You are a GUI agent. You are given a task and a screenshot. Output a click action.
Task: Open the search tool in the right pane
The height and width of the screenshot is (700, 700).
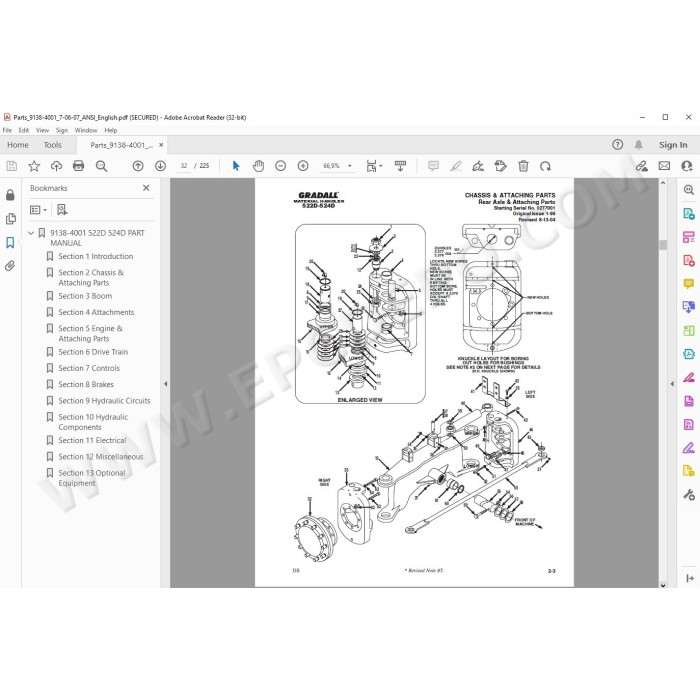689,190
